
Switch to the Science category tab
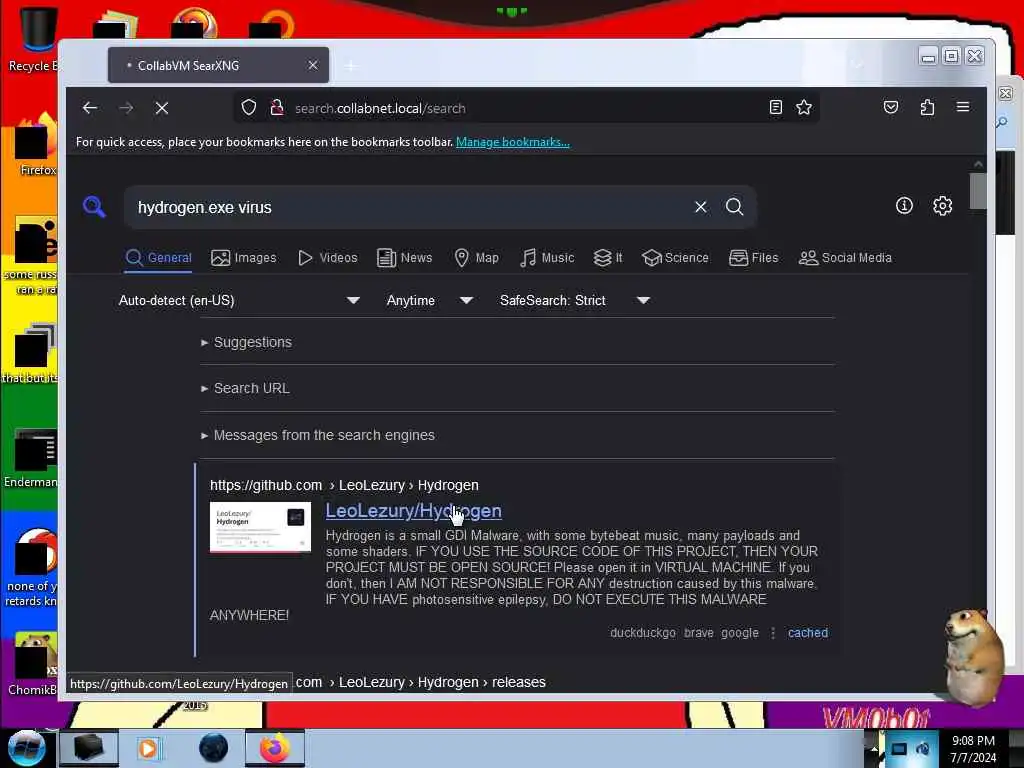click(x=675, y=257)
